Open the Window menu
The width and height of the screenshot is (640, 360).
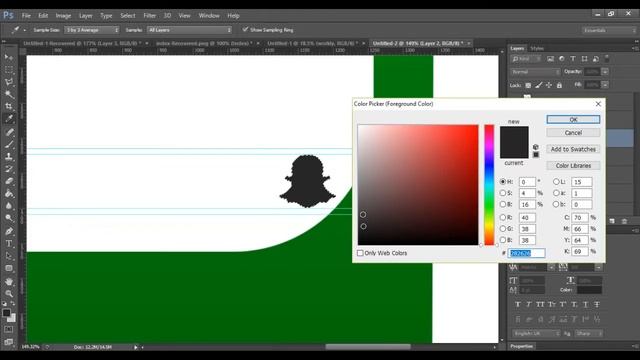209,16
